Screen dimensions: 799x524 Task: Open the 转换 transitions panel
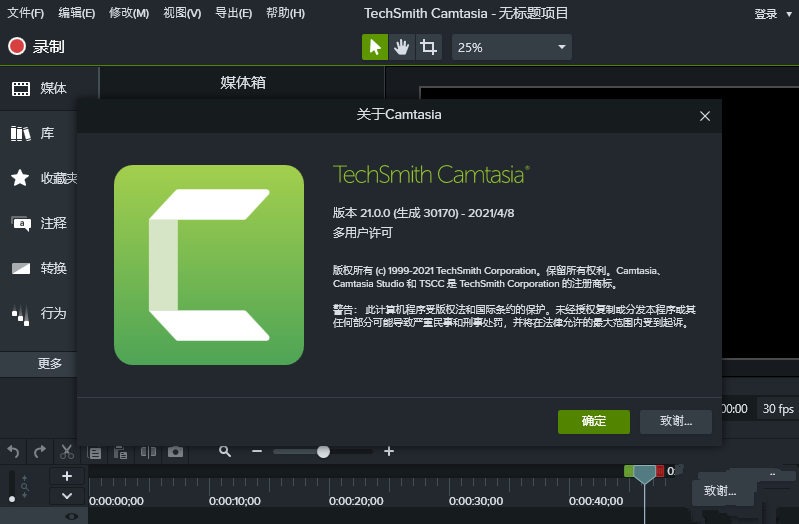(39, 268)
